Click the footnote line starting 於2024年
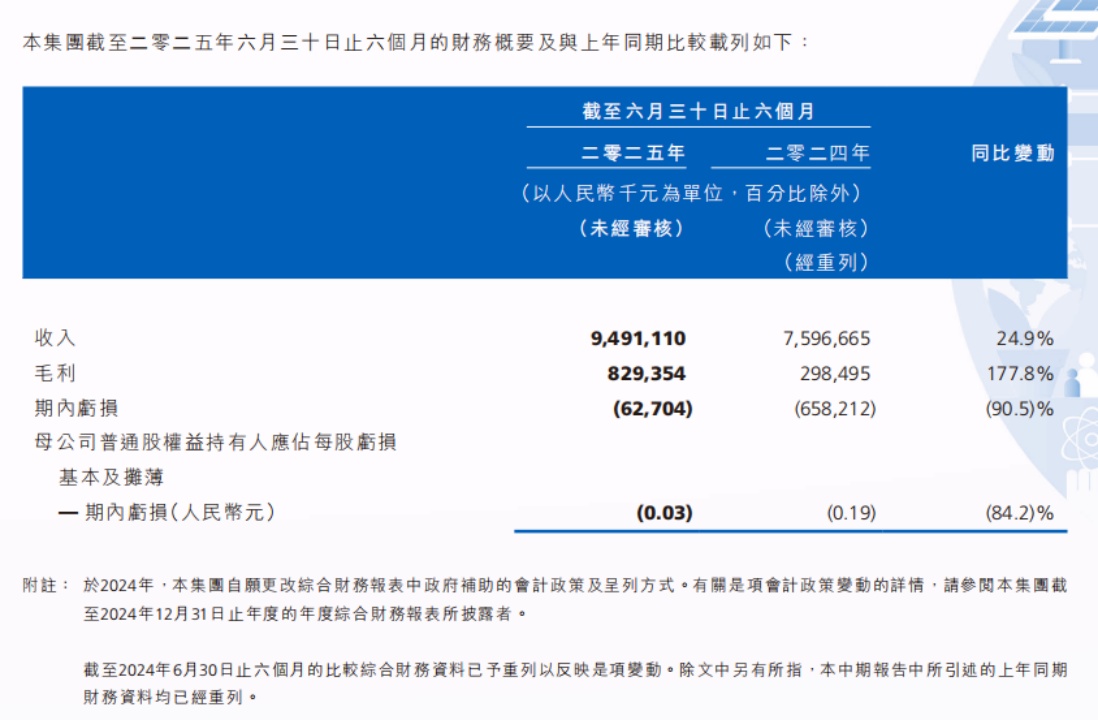 [x=575, y=586]
